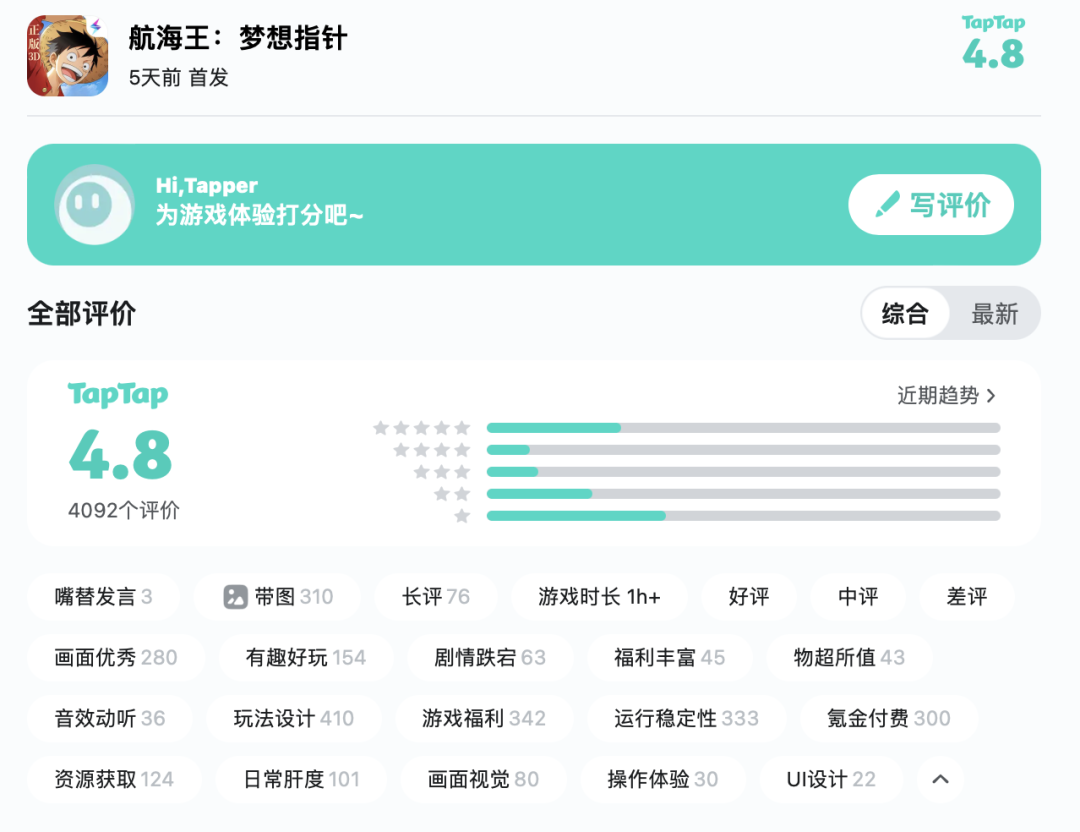Click TapTap logo in rating card

118,395
